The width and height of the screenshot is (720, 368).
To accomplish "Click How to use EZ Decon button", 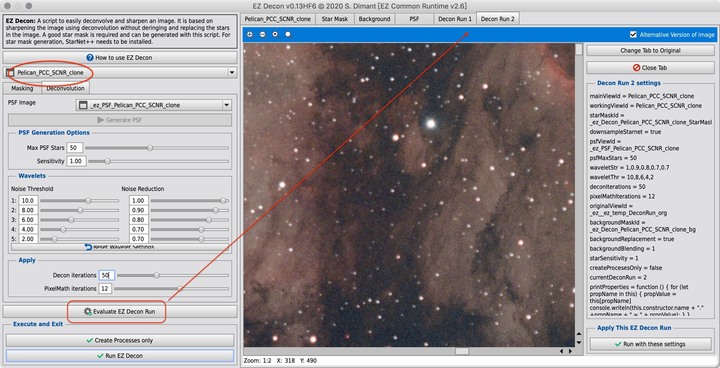I will tap(119, 57).
